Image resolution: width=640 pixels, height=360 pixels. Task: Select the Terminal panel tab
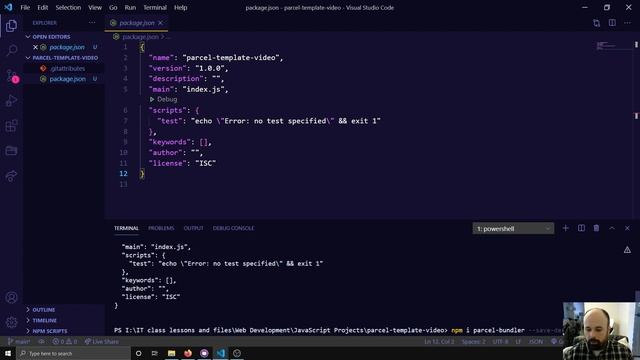[x=126, y=228]
